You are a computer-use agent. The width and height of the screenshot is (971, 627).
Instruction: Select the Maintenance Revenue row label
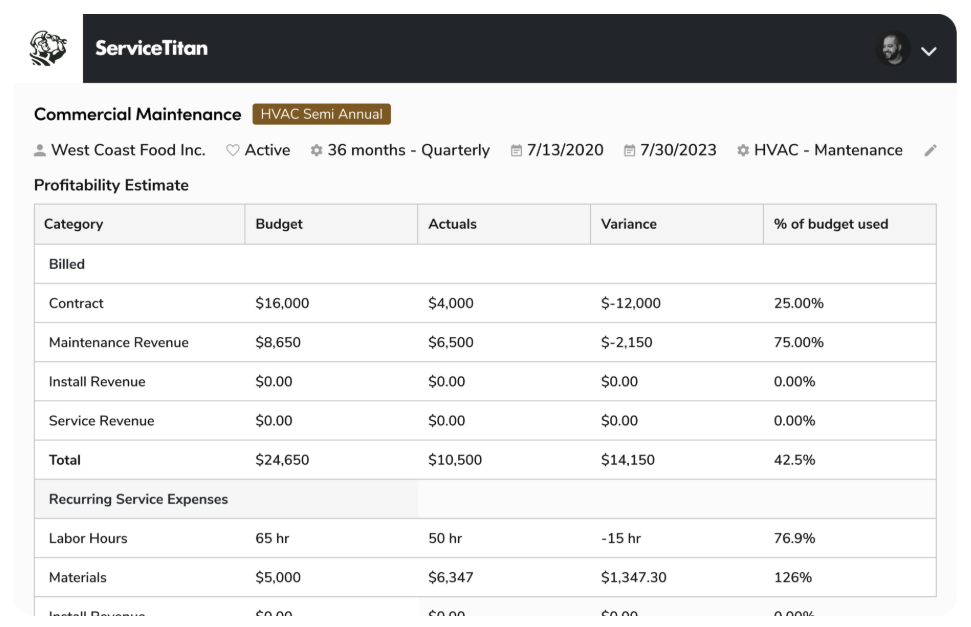tap(119, 342)
